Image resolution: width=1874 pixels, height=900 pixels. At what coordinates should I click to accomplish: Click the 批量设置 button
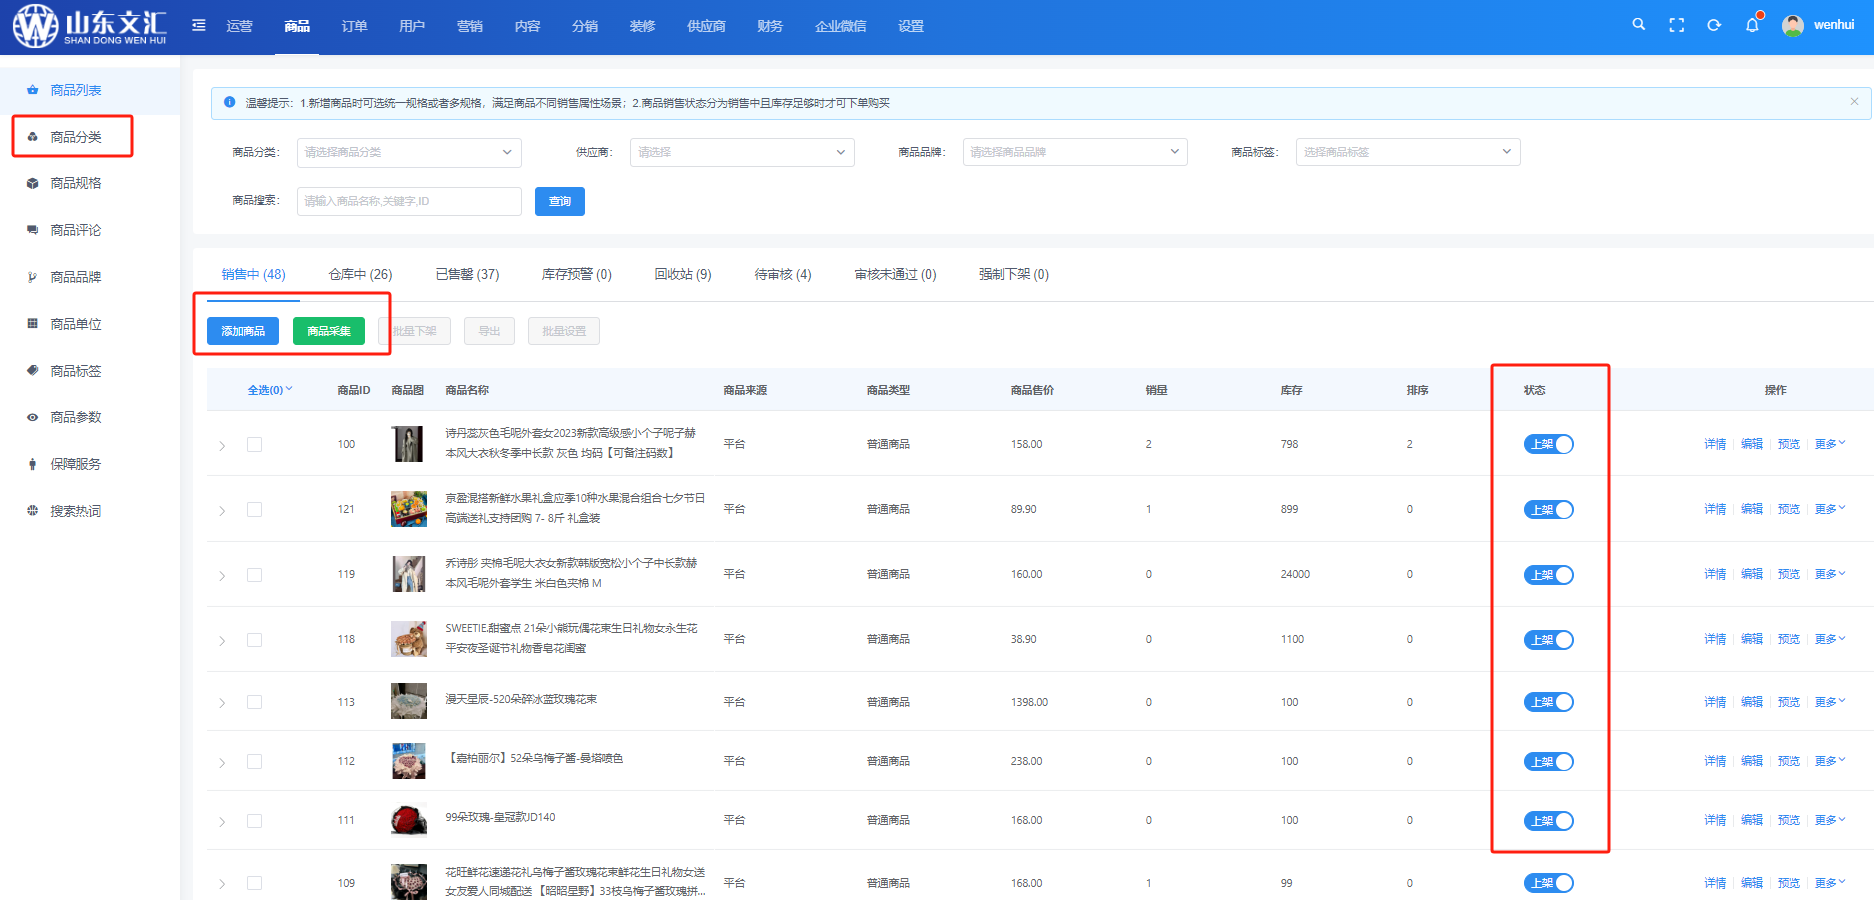tap(564, 331)
